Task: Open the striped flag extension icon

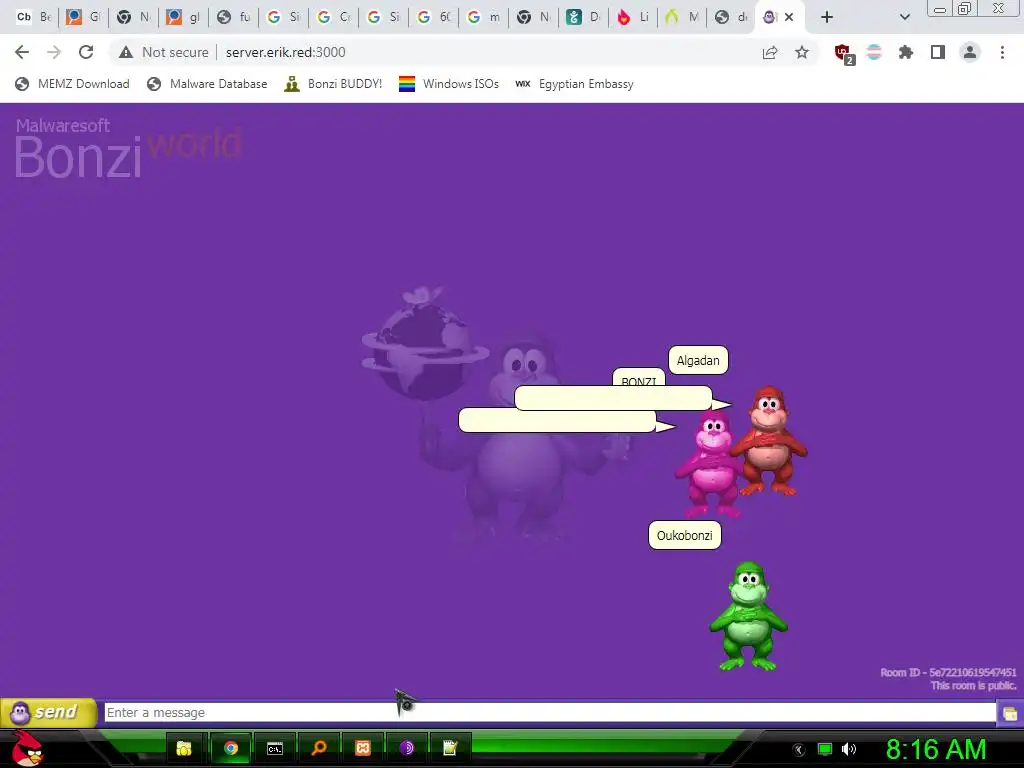Action: (x=874, y=52)
